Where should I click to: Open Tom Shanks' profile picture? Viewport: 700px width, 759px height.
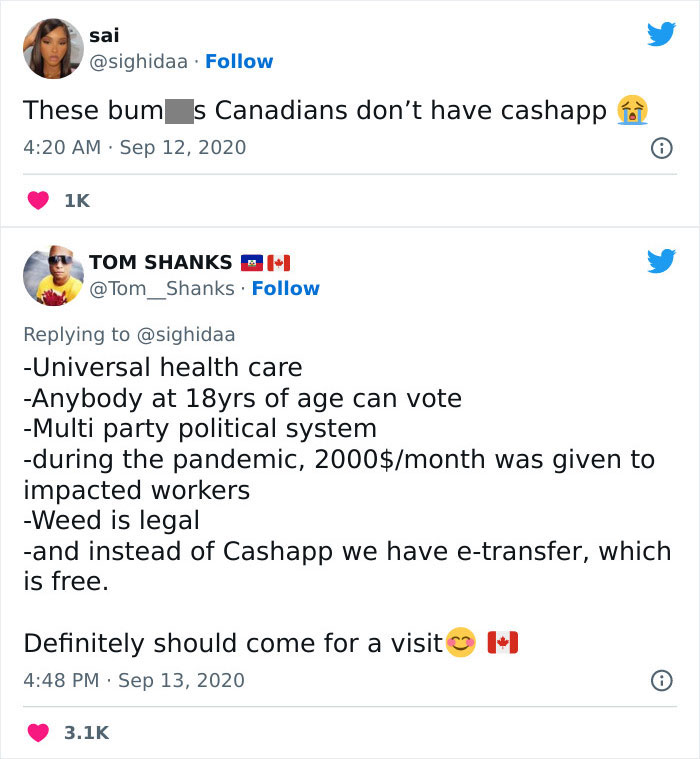coord(50,275)
